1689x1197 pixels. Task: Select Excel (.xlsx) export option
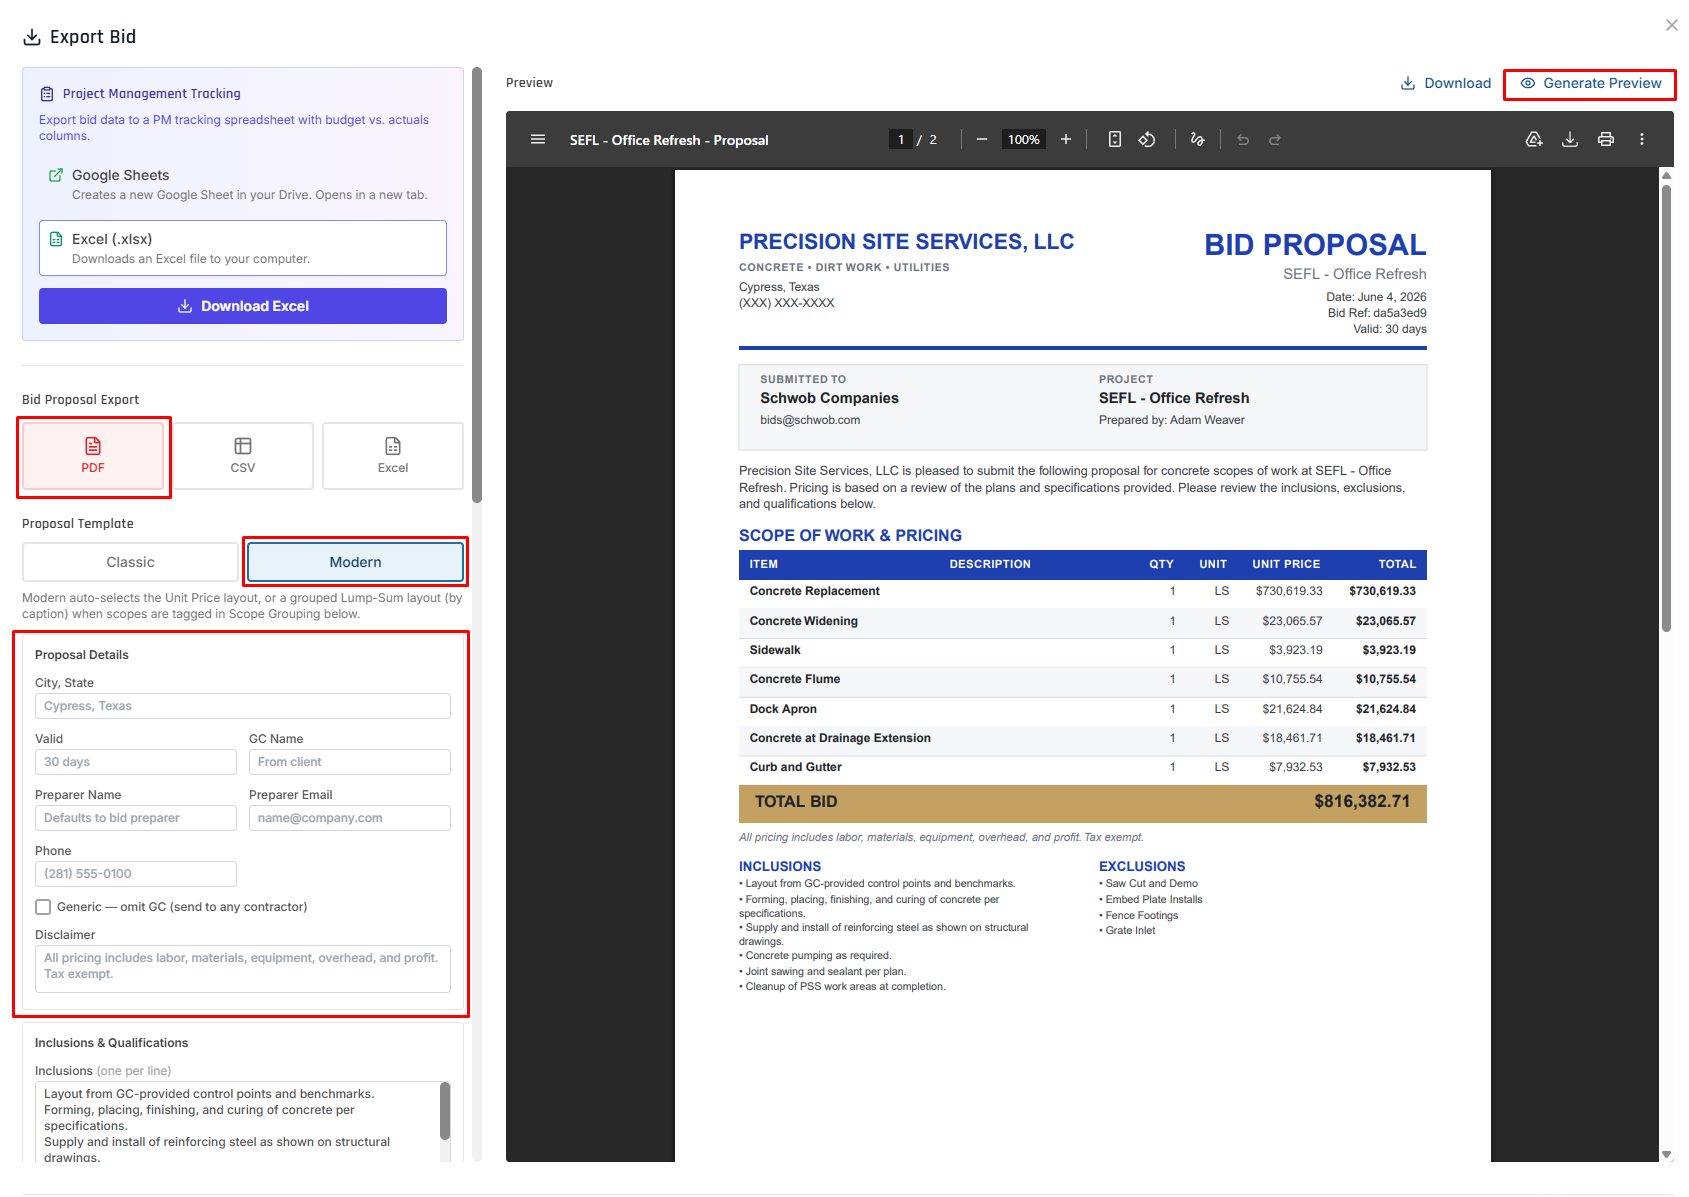click(x=243, y=248)
